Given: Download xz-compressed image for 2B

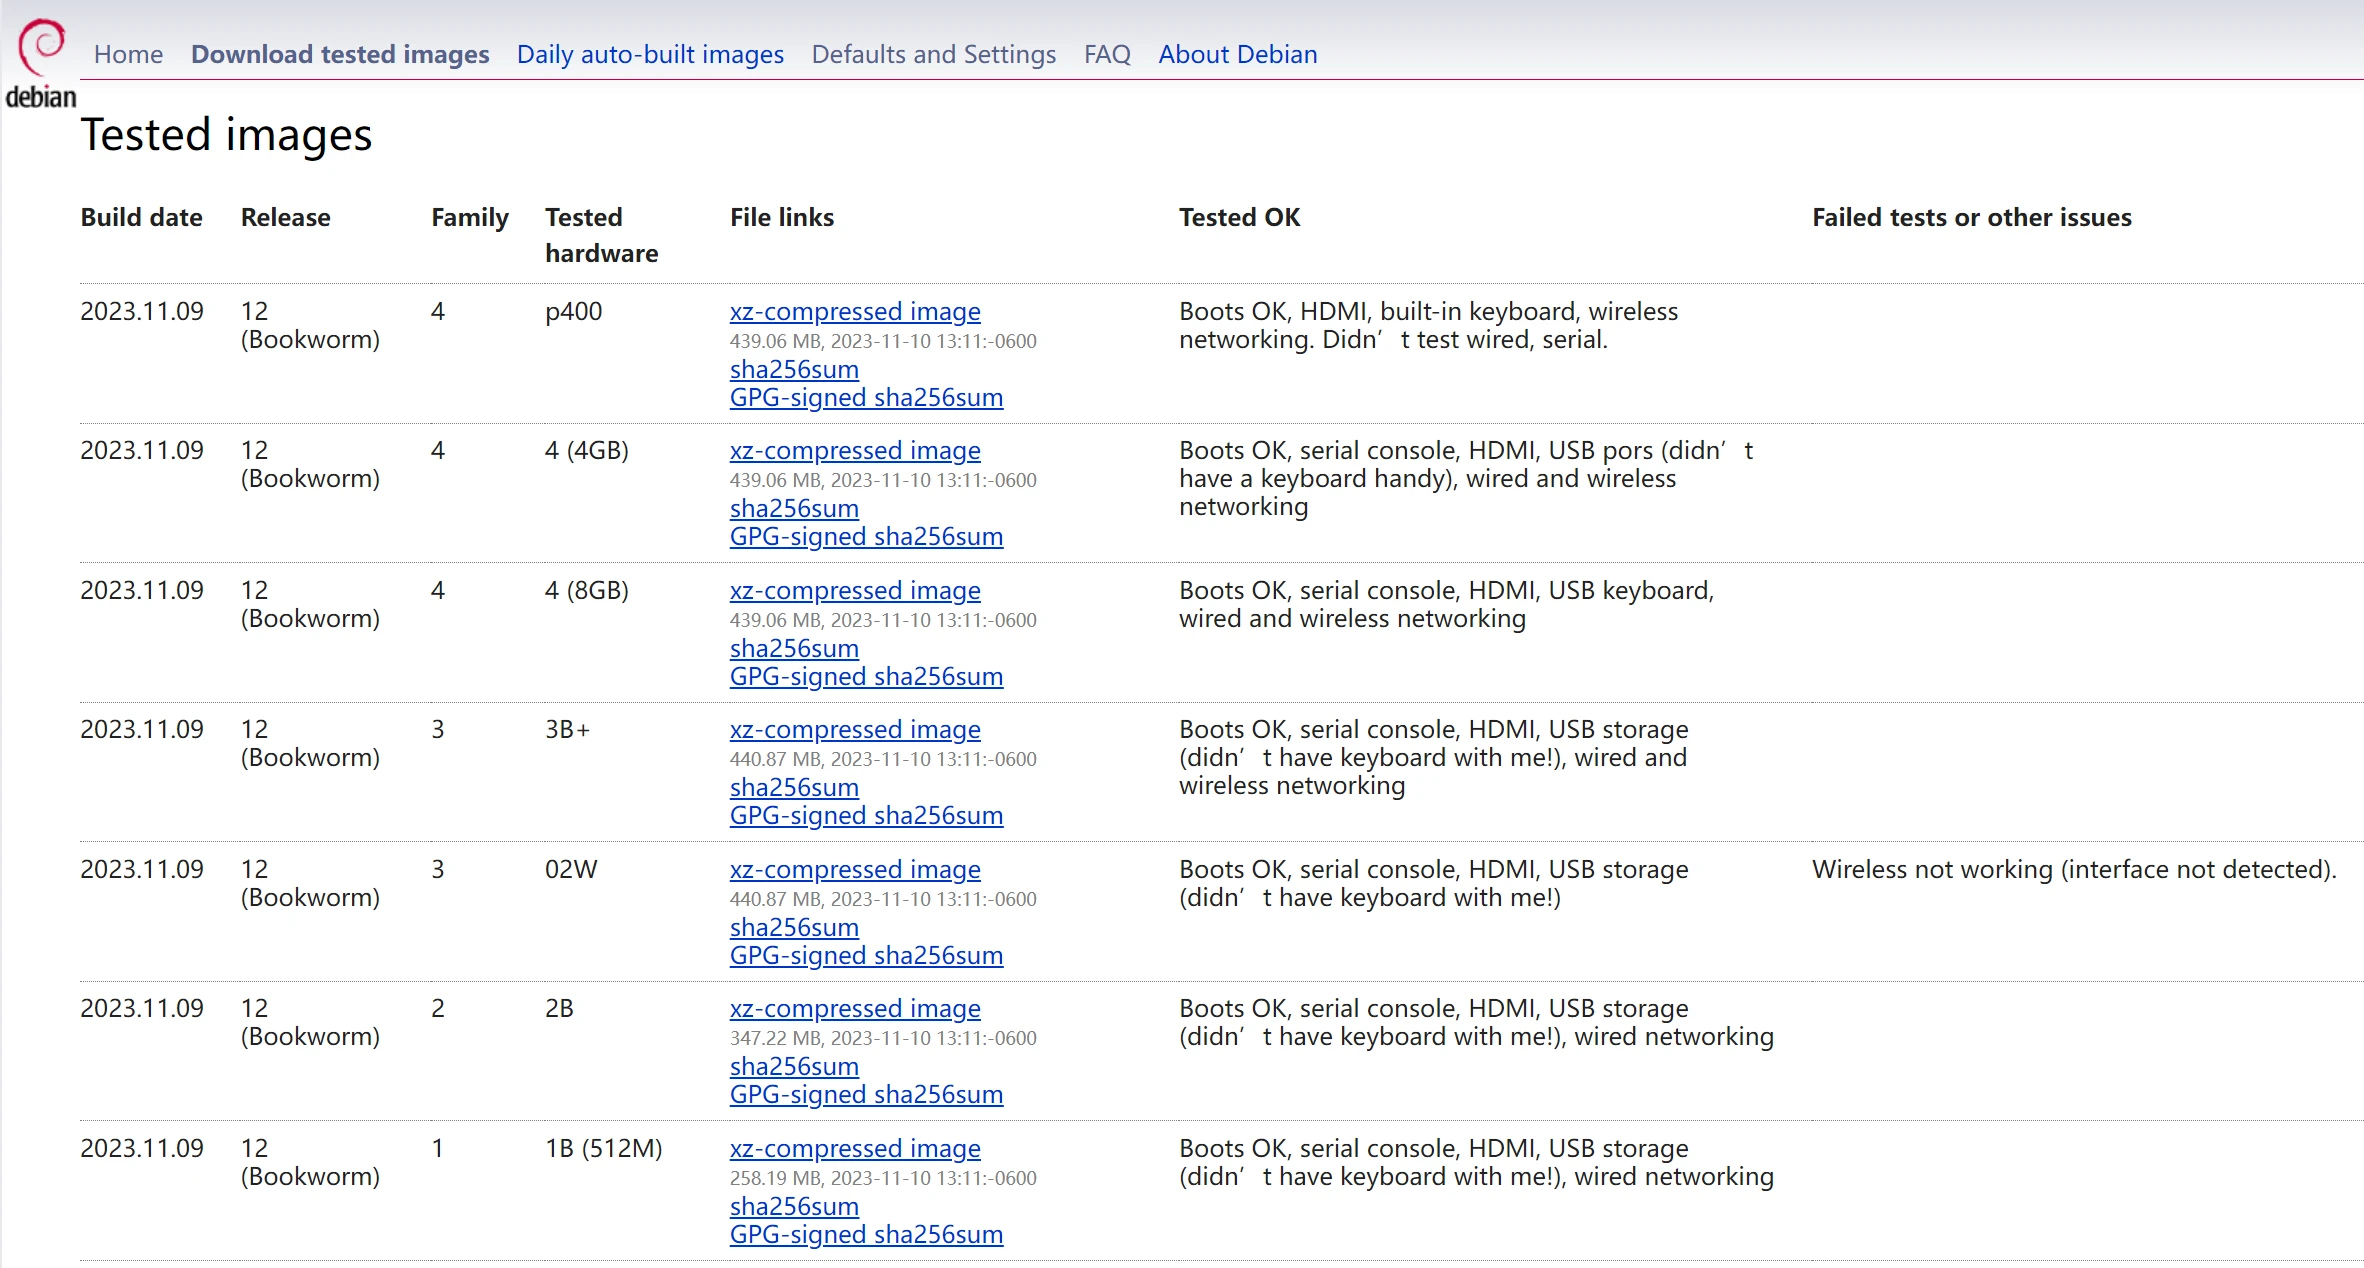Looking at the screenshot, I should click(855, 1008).
